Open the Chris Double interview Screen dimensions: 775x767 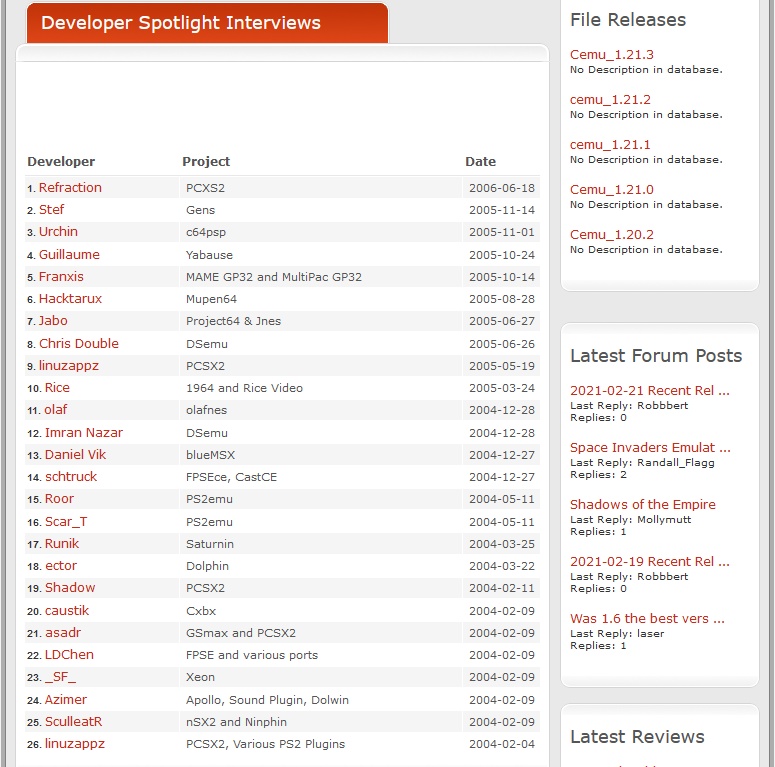click(x=79, y=343)
